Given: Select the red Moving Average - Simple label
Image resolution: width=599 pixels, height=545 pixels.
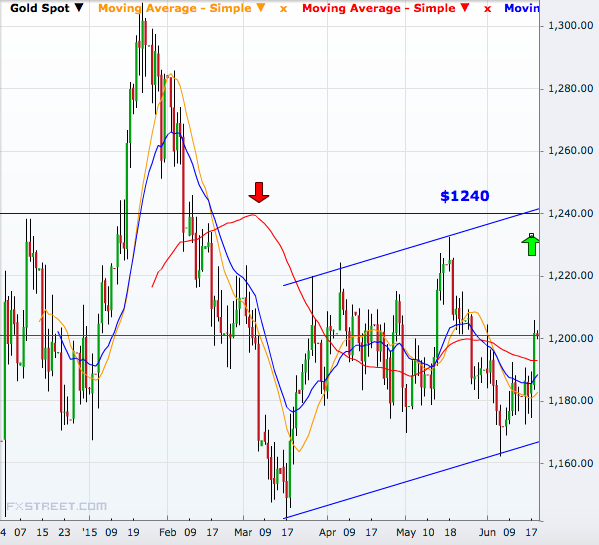Looking at the screenshot, I should pyautogui.click(x=379, y=8).
